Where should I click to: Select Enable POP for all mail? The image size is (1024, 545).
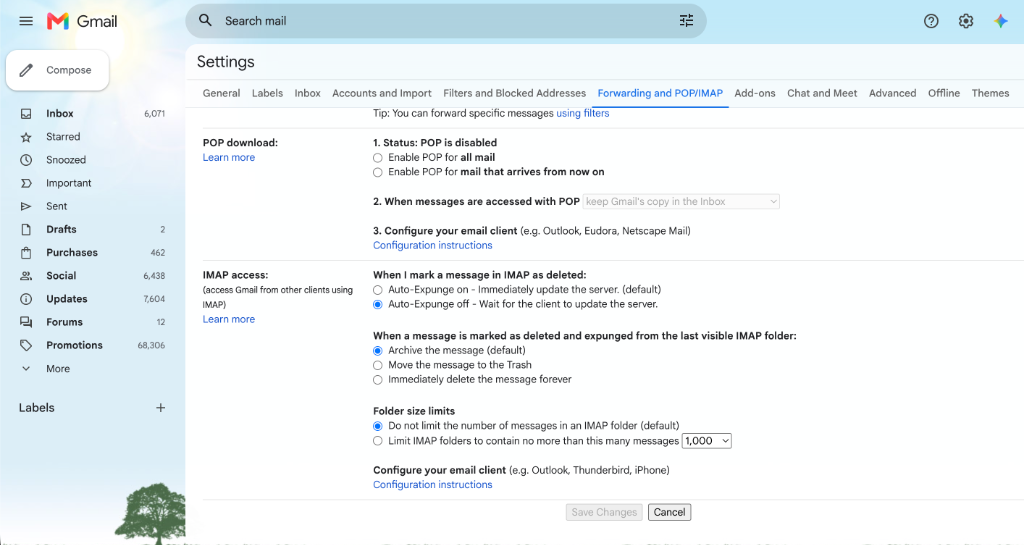[377, 158]
